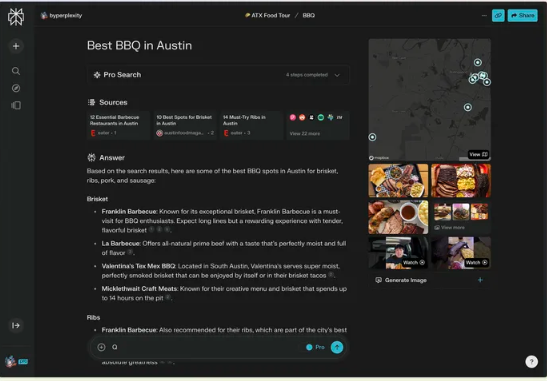
Task: Click the help question mark button
Action: point(531,361)
